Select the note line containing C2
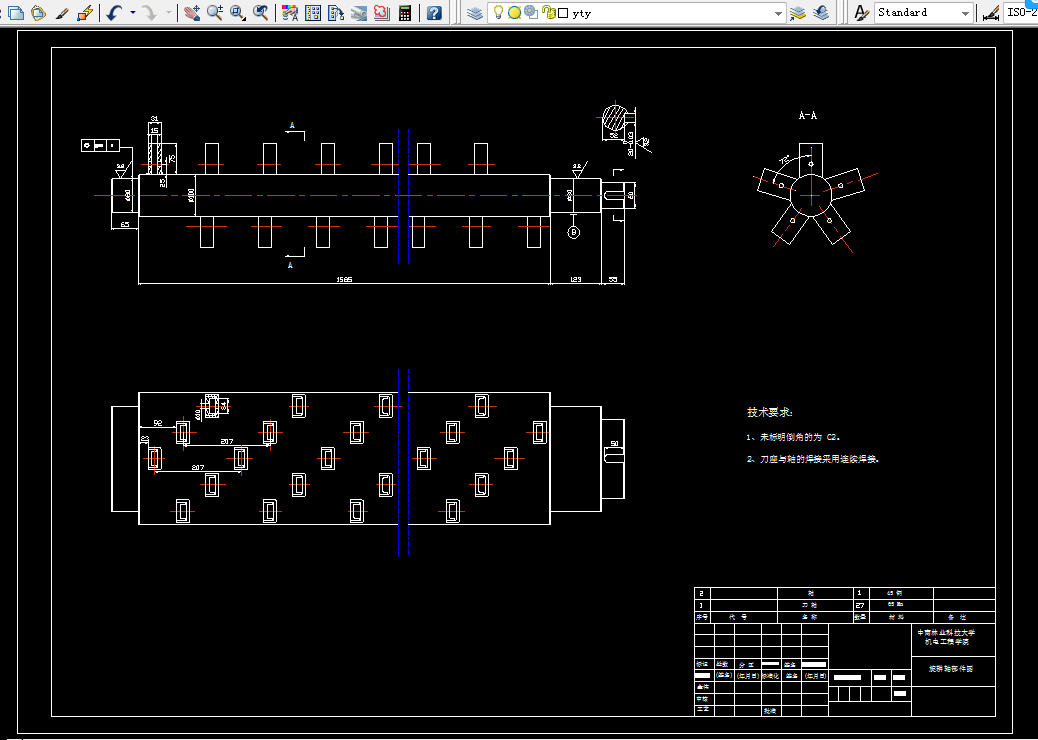Image resolution: width=1038 pixels, height=740 pixels. tap(793, 438)
